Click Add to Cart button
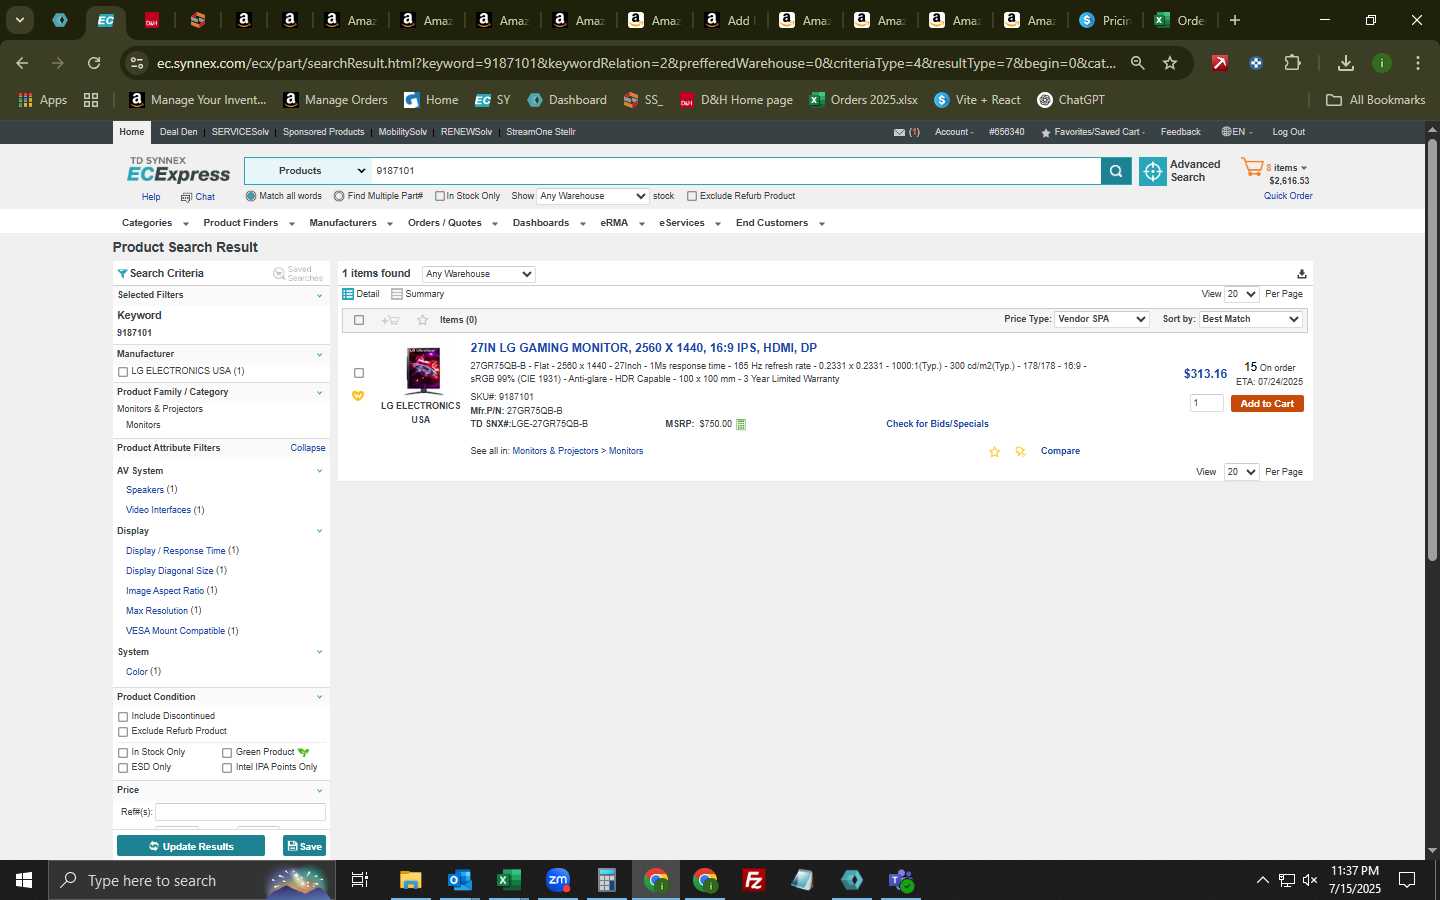The height and width of the screenshot is (900, 1440). 1267,404
